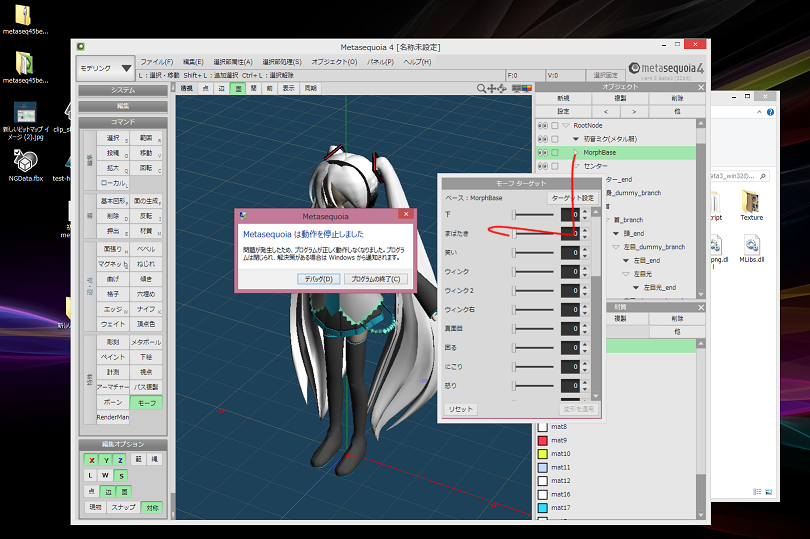Toggle visibility eyes of MorphBase
The width and height of the screenshot is (810, 539).
pyautogui.click(x=542, y=152)
